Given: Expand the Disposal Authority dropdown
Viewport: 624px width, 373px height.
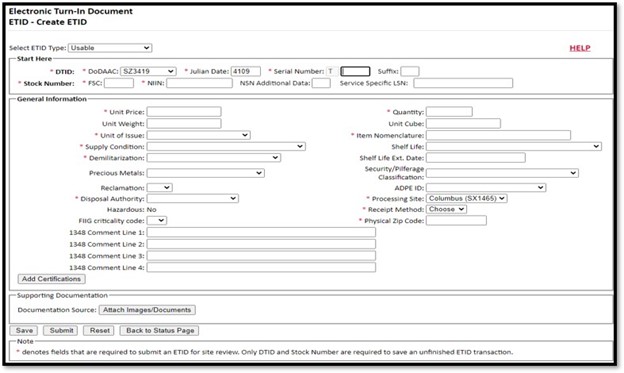Looking at the screenshot, I should 193,198.
